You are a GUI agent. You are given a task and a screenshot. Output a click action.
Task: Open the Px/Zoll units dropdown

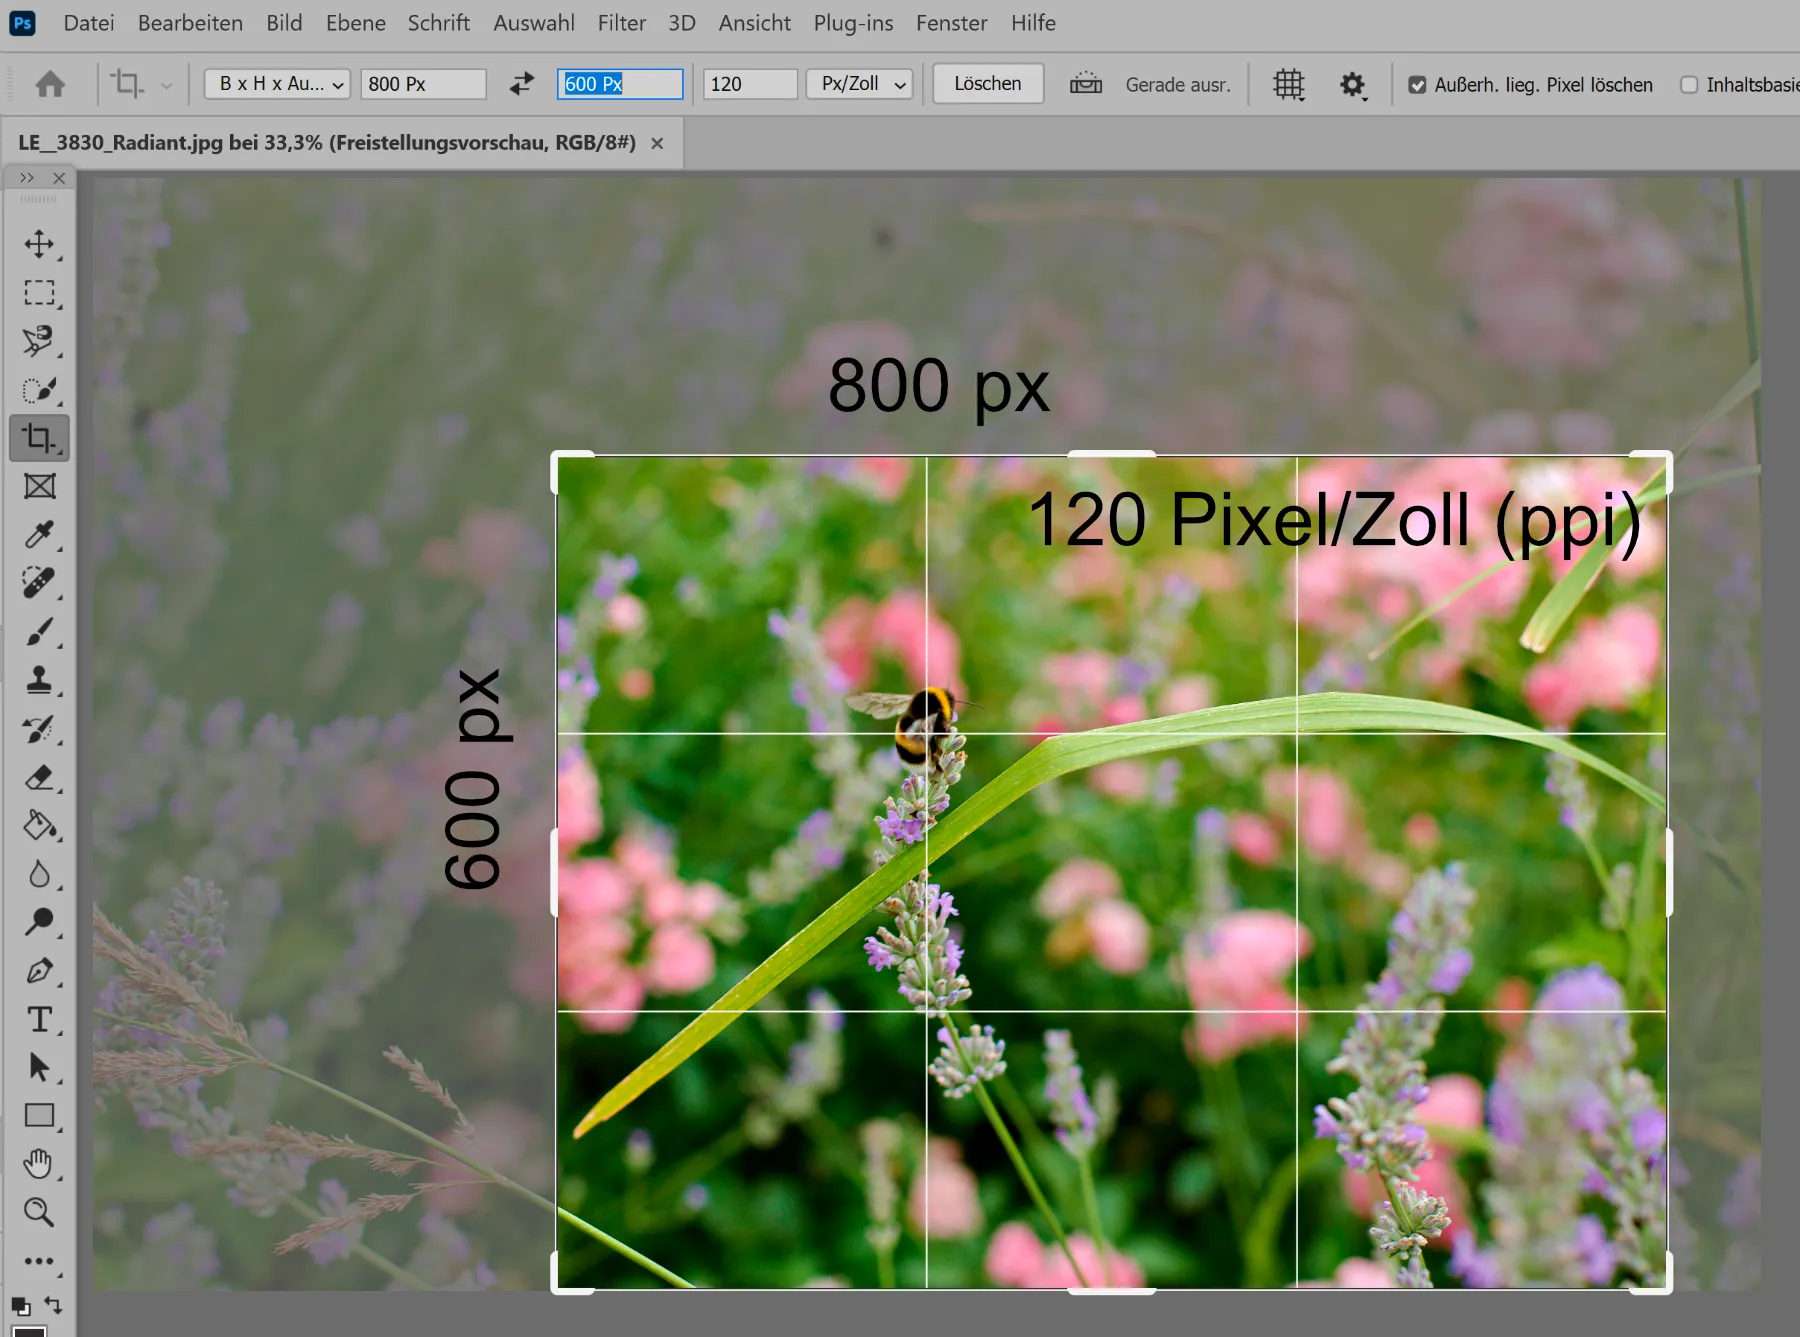click(x=859, y=84)
